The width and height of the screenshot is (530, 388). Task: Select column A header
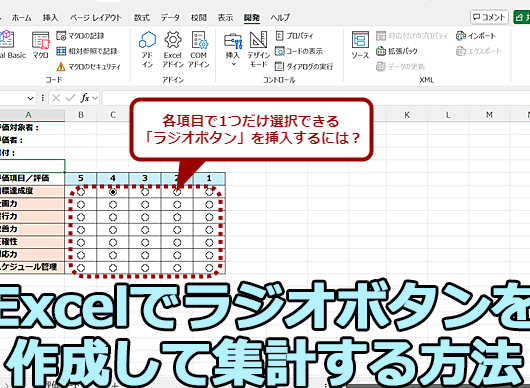coord(29,115)
